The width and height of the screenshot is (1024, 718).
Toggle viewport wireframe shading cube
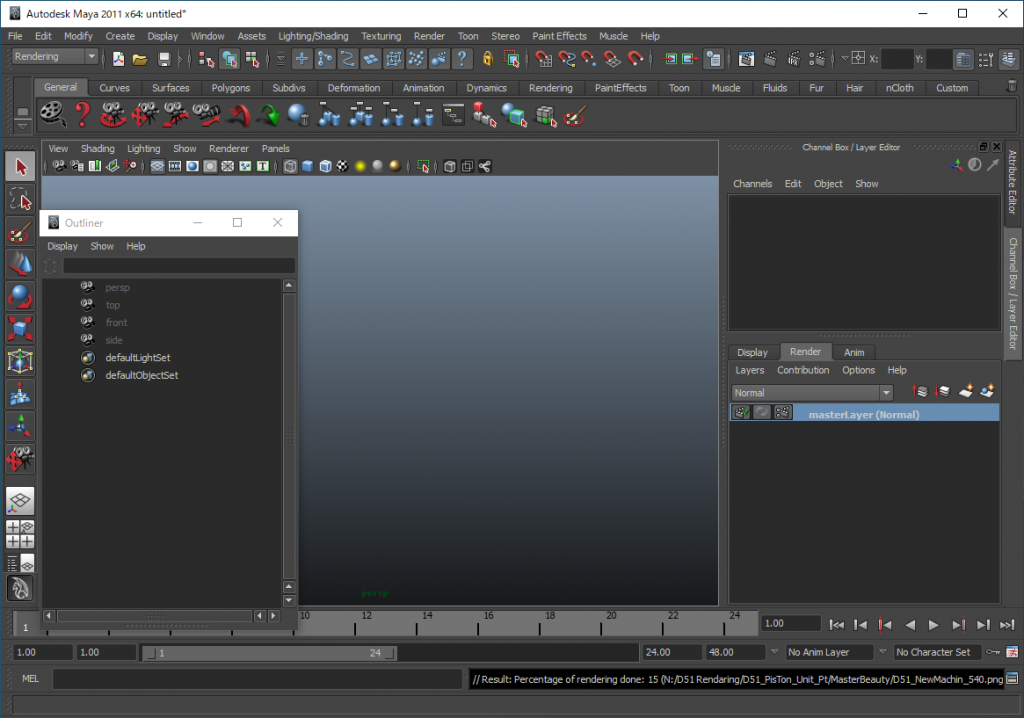(290, 166)
